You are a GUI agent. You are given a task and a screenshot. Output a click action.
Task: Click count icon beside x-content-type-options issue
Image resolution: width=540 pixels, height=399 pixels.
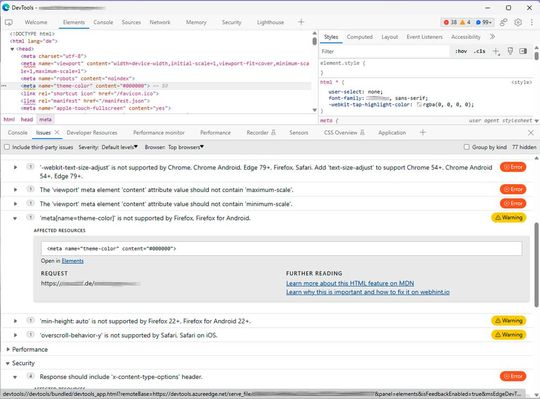click(30, 376)
